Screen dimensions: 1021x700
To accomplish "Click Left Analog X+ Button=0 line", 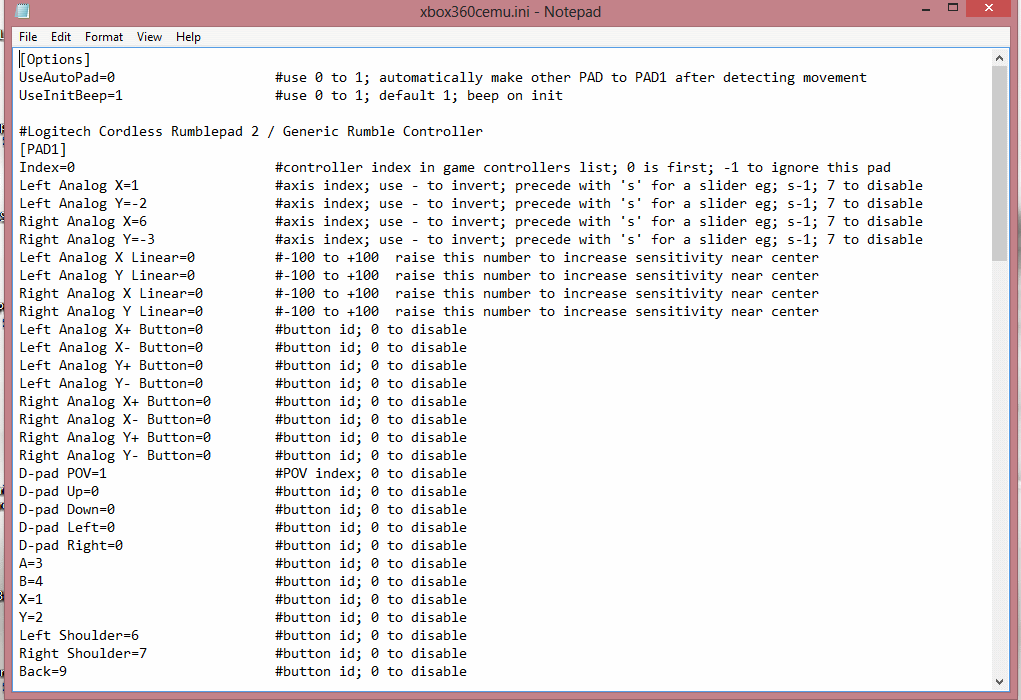I will (x=111, y=329).
